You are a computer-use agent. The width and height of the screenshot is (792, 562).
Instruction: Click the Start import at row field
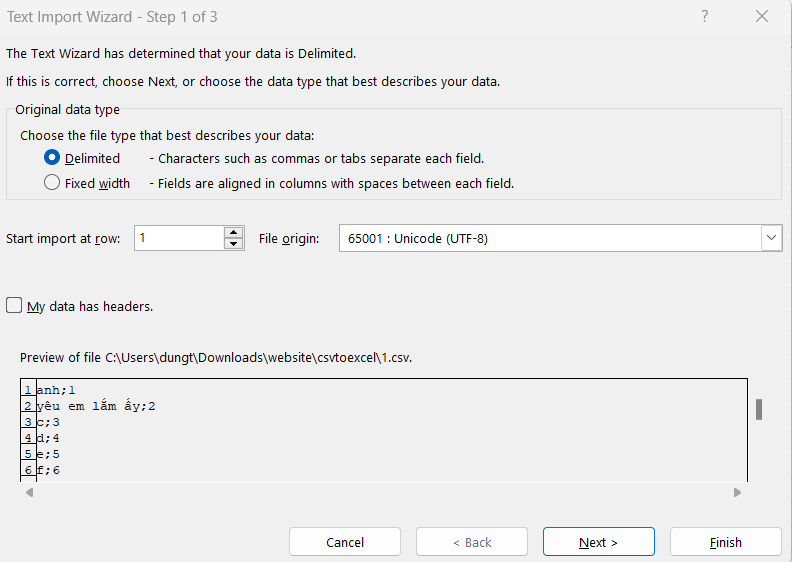click(178, 238)
